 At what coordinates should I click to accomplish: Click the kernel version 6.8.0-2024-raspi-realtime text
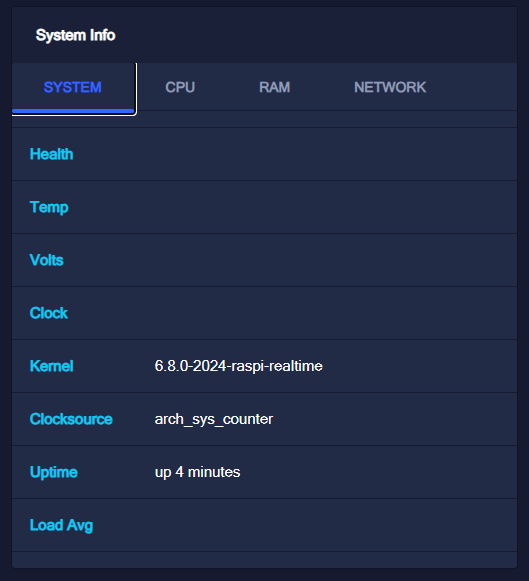pos(239,366)
